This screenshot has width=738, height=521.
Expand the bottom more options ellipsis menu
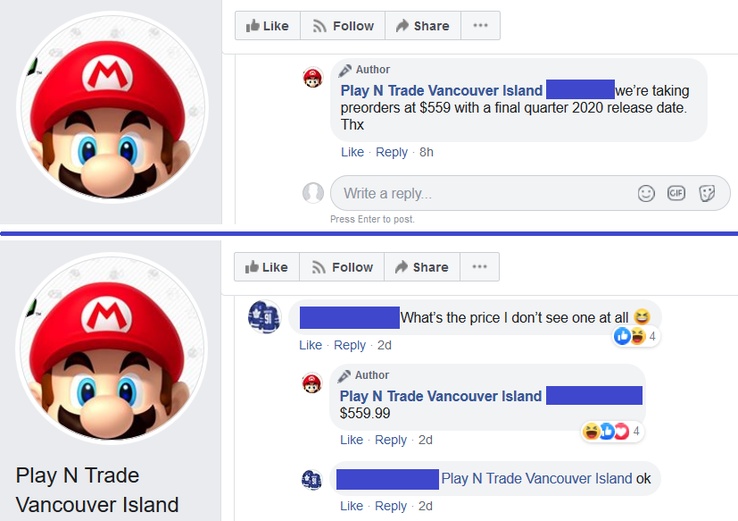point(480,267)
